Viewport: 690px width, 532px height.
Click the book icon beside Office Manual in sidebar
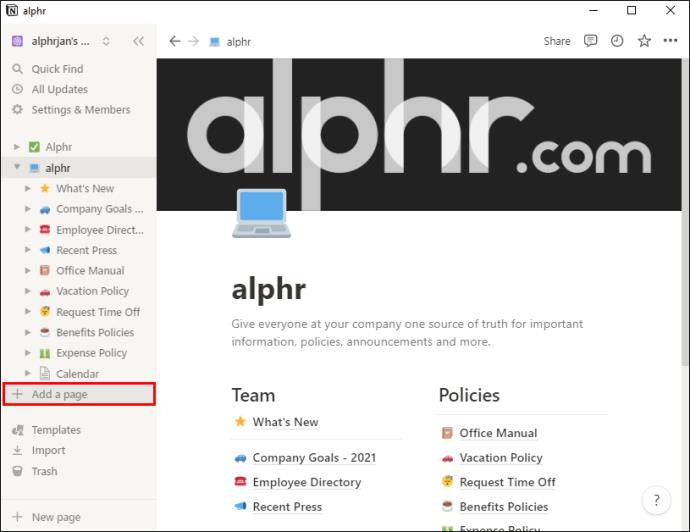click(44, 270)
